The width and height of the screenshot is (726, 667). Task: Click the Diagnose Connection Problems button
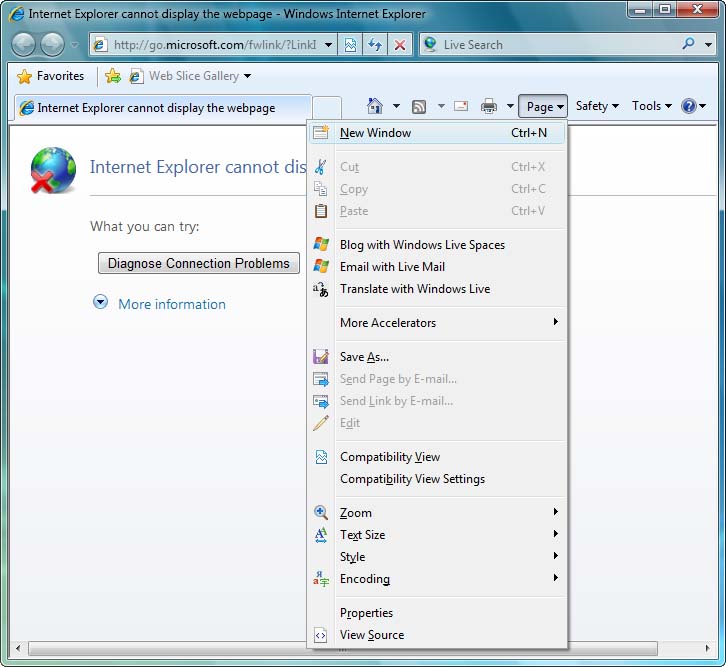(199, 263)
